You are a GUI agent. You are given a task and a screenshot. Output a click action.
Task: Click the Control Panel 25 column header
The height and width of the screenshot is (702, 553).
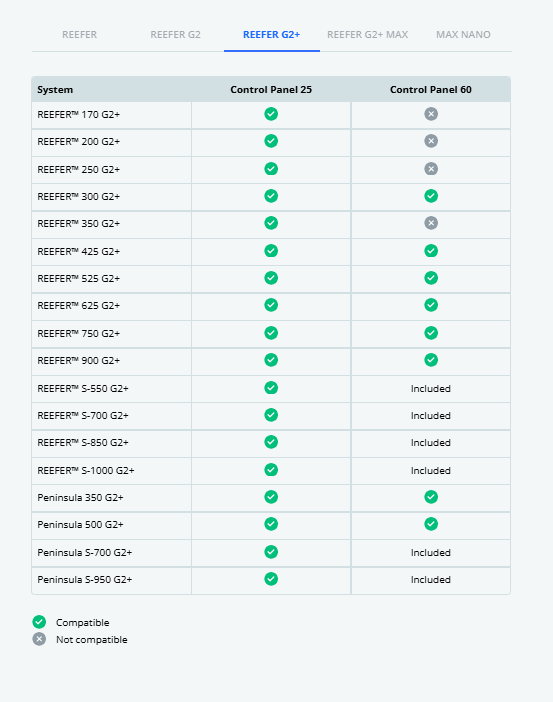click(271, 90)
